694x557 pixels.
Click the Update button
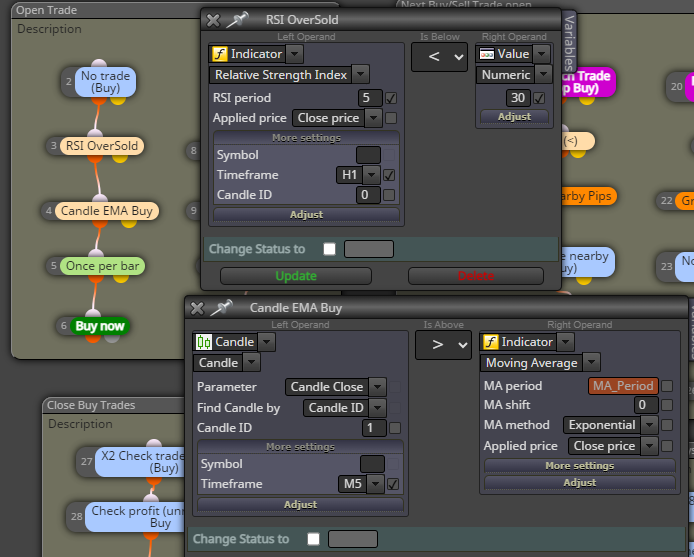tap(296, 276)
